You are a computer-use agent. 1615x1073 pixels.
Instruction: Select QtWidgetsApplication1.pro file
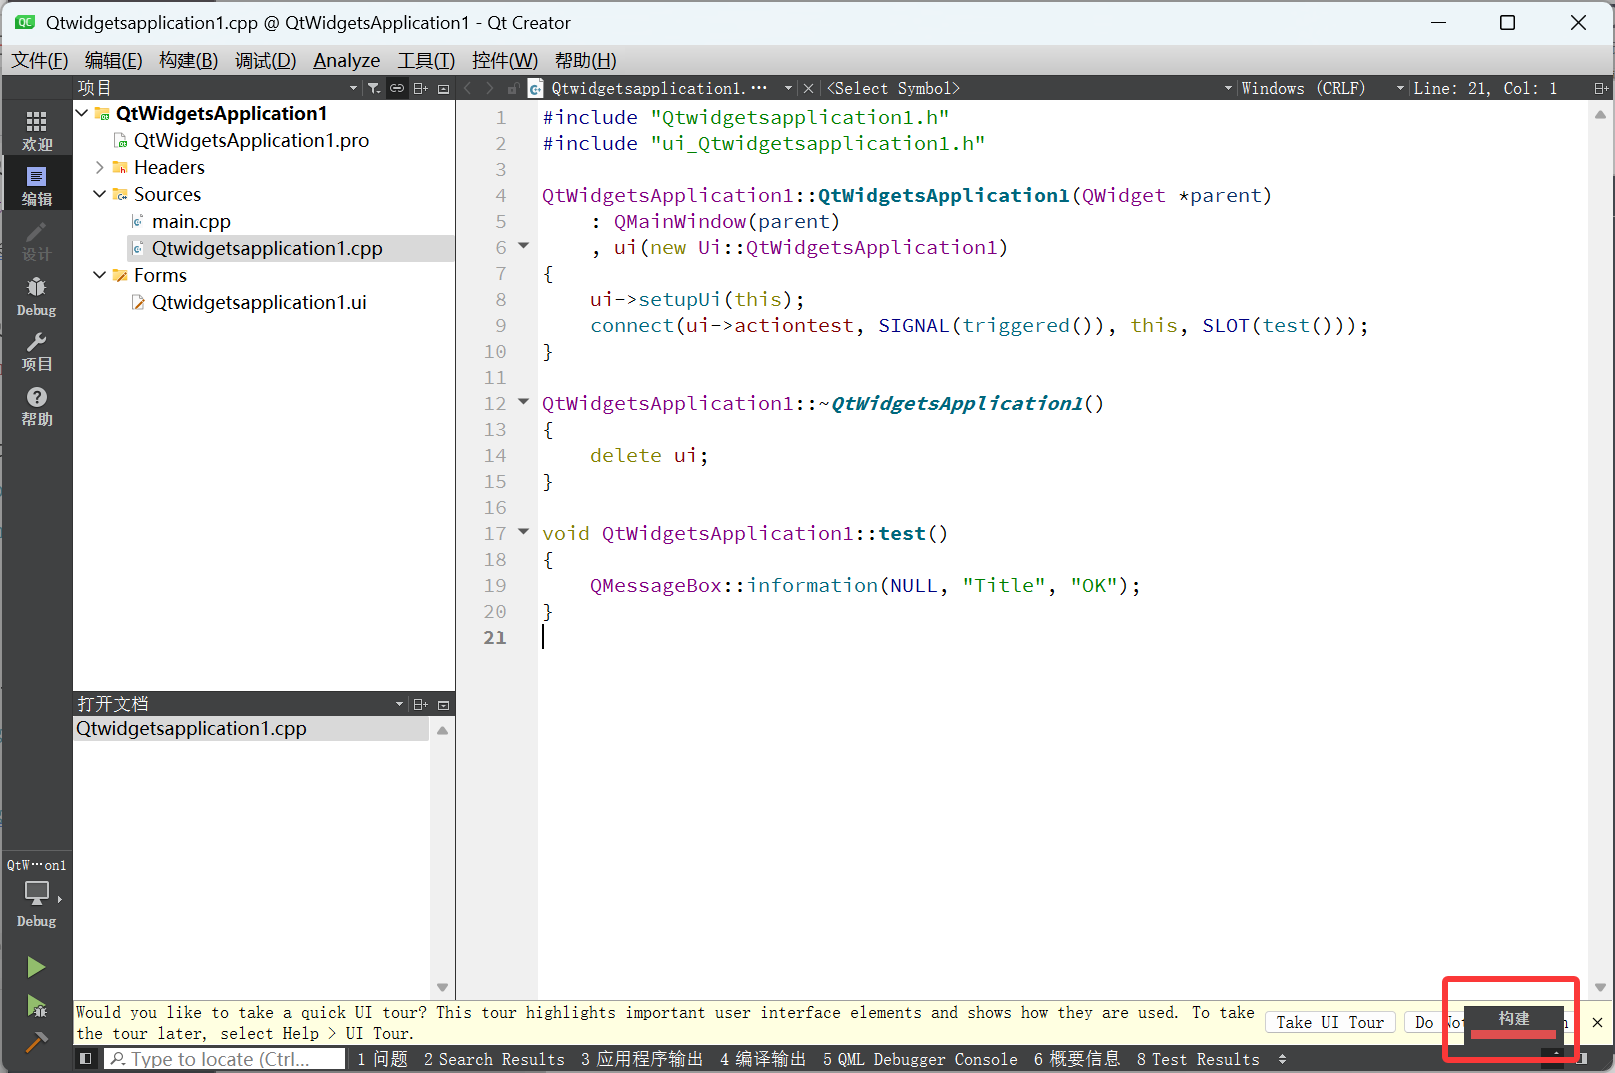coord(251,140)
